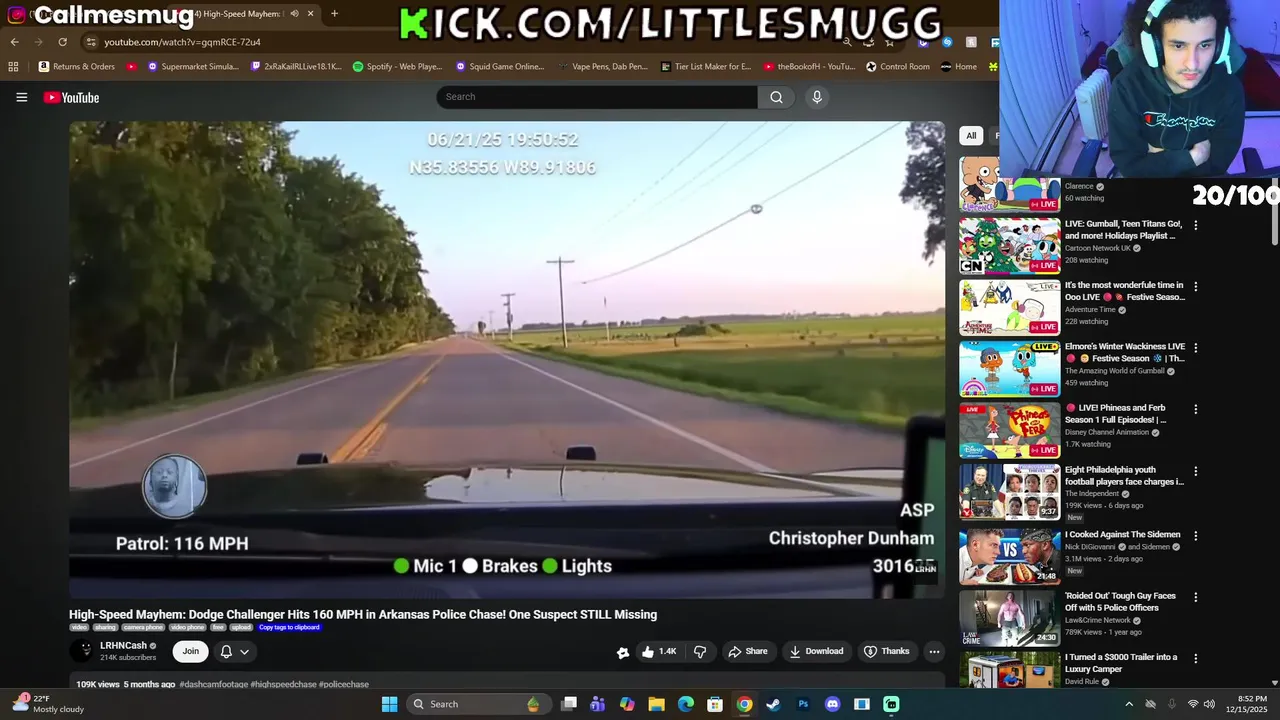Open more actions three-dot menu under video

click(x=934, y=651)
